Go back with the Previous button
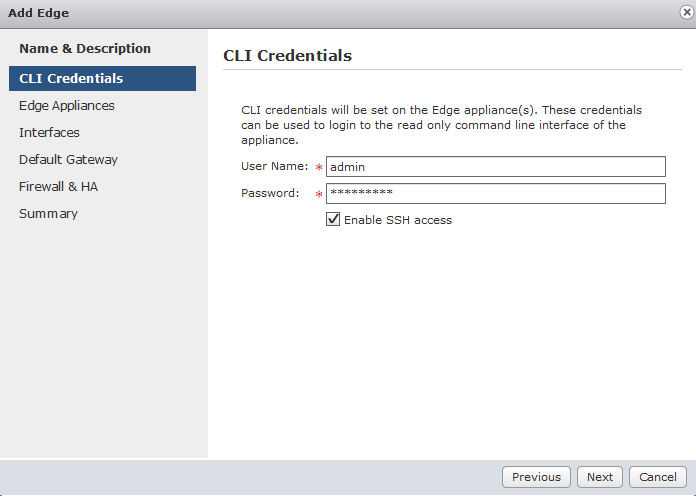Viewport: 696px width, 496px height. 536,477
